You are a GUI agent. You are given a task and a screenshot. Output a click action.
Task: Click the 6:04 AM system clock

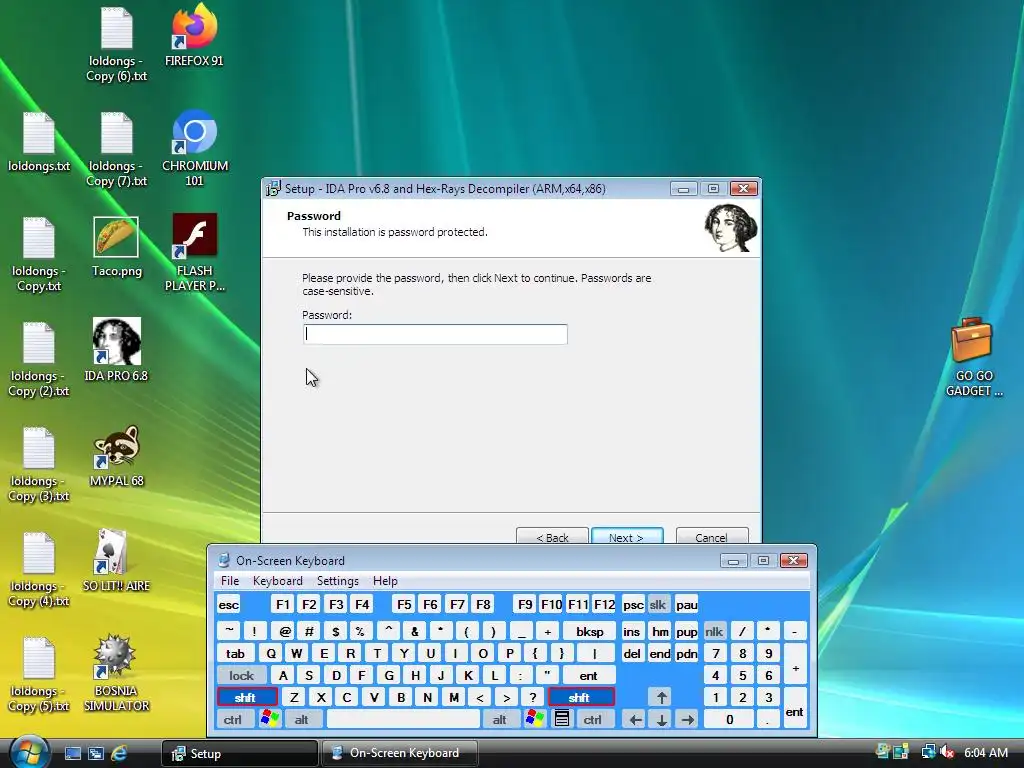point(986,752)
